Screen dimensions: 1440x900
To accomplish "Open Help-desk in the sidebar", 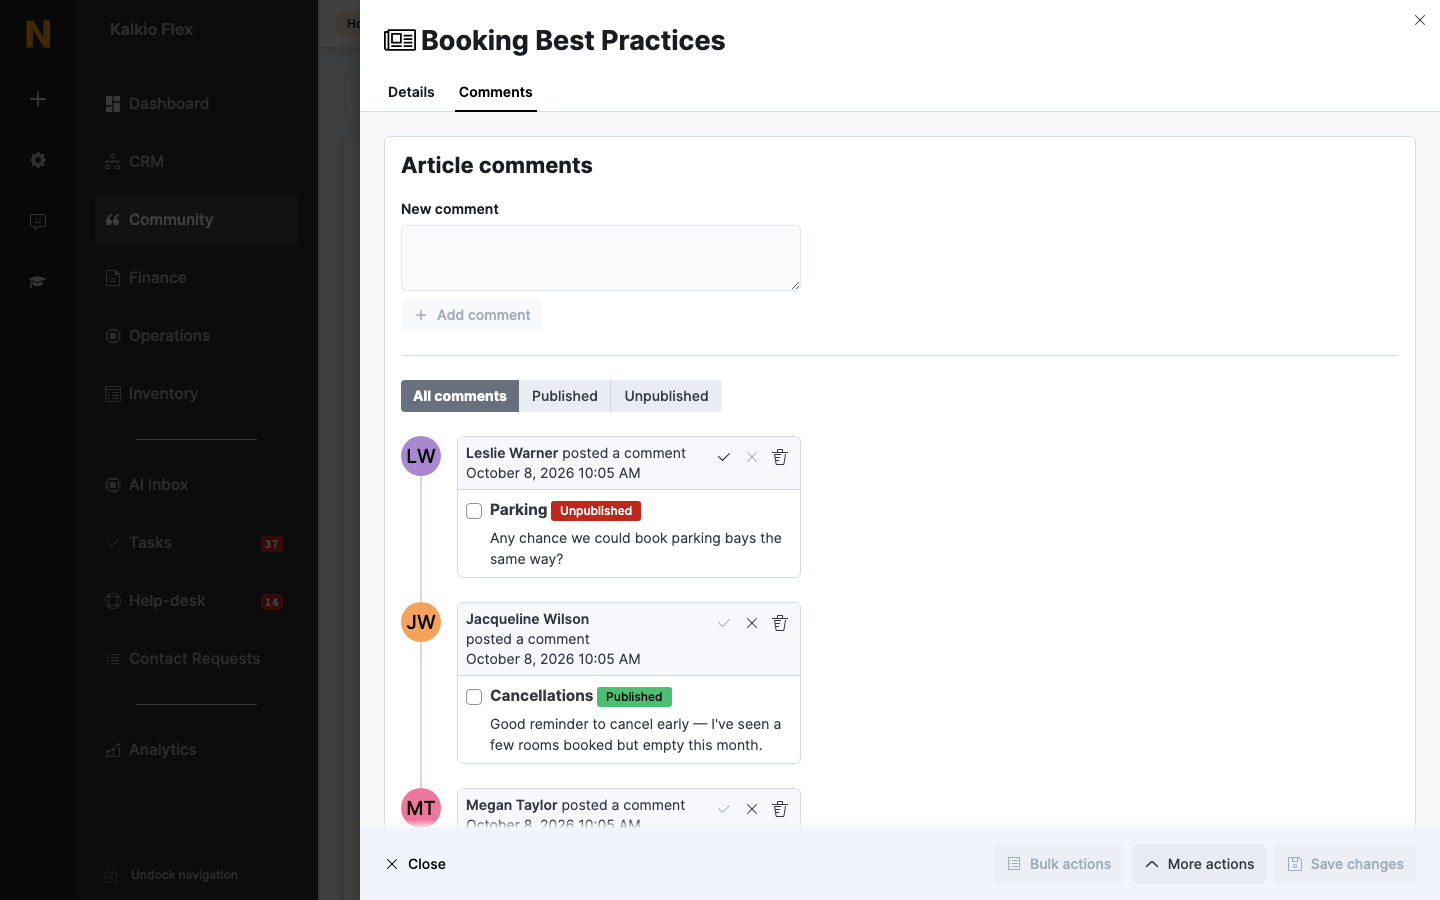I will [x=196, y=601].
